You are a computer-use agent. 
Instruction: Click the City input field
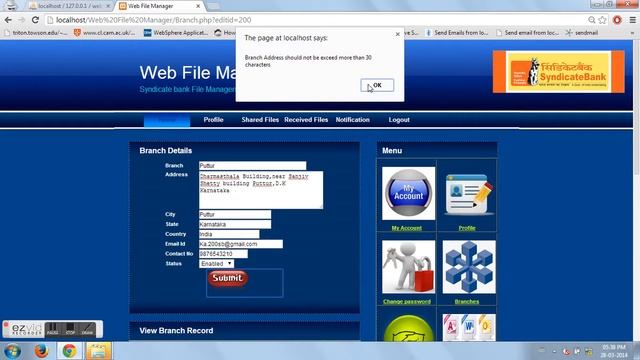235,214
